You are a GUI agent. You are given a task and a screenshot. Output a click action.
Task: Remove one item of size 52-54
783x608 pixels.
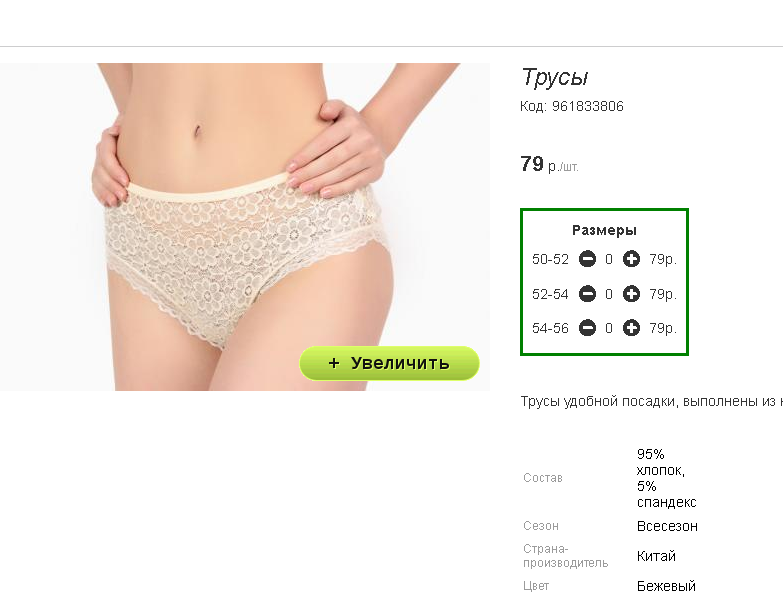click(587, 294)
